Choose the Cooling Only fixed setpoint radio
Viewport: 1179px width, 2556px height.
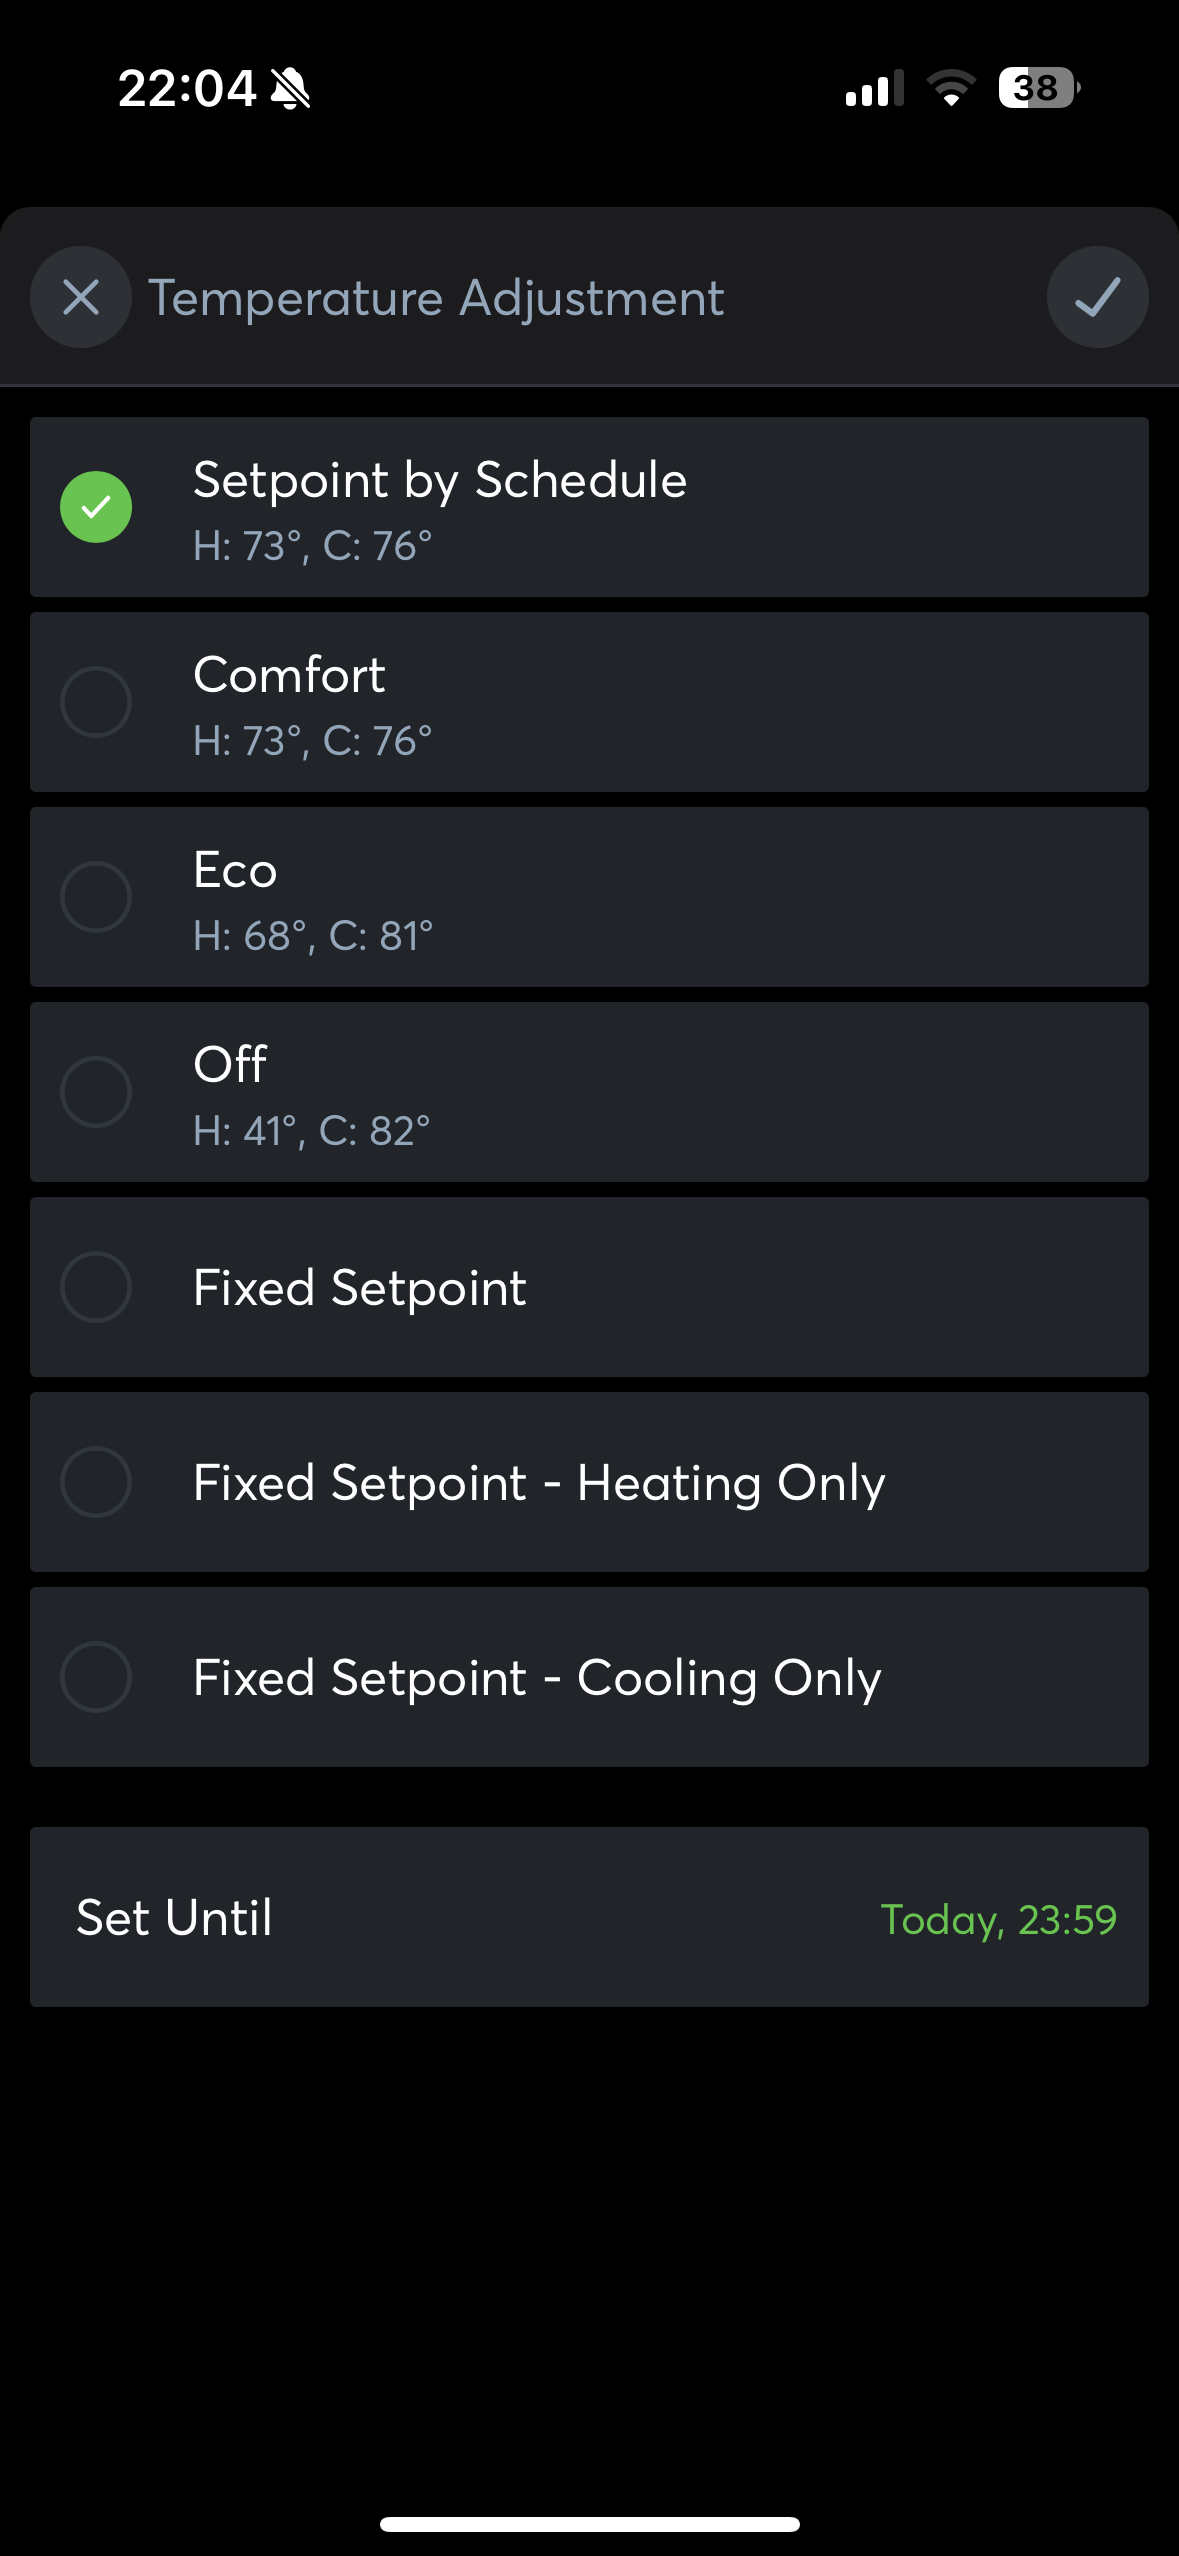tap(96, 1677)
